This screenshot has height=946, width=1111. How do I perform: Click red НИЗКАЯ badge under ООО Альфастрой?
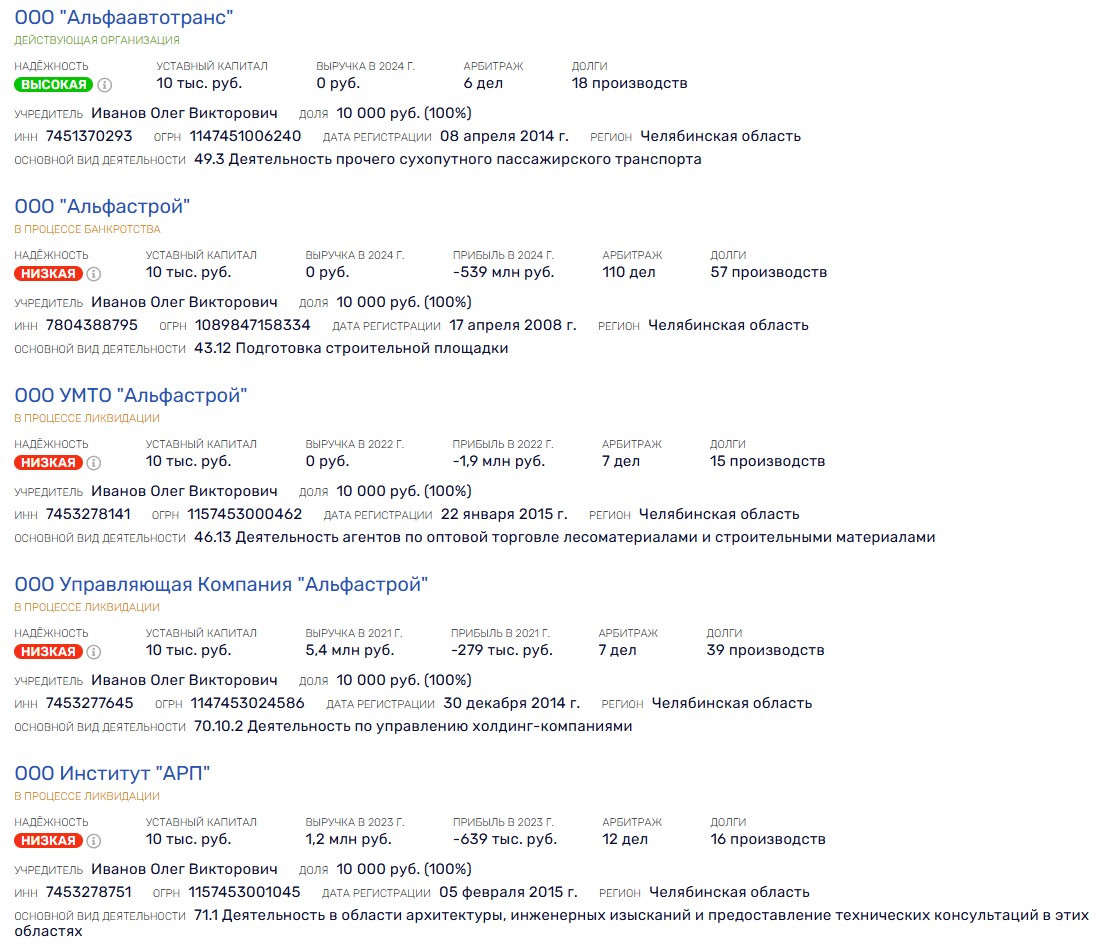[x=48, y=274]
